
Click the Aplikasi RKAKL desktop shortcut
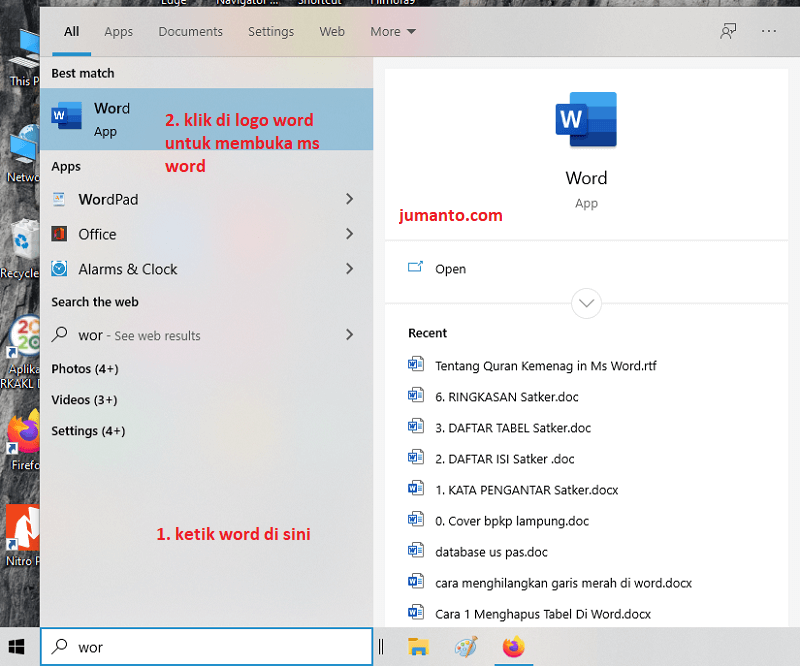23,337
